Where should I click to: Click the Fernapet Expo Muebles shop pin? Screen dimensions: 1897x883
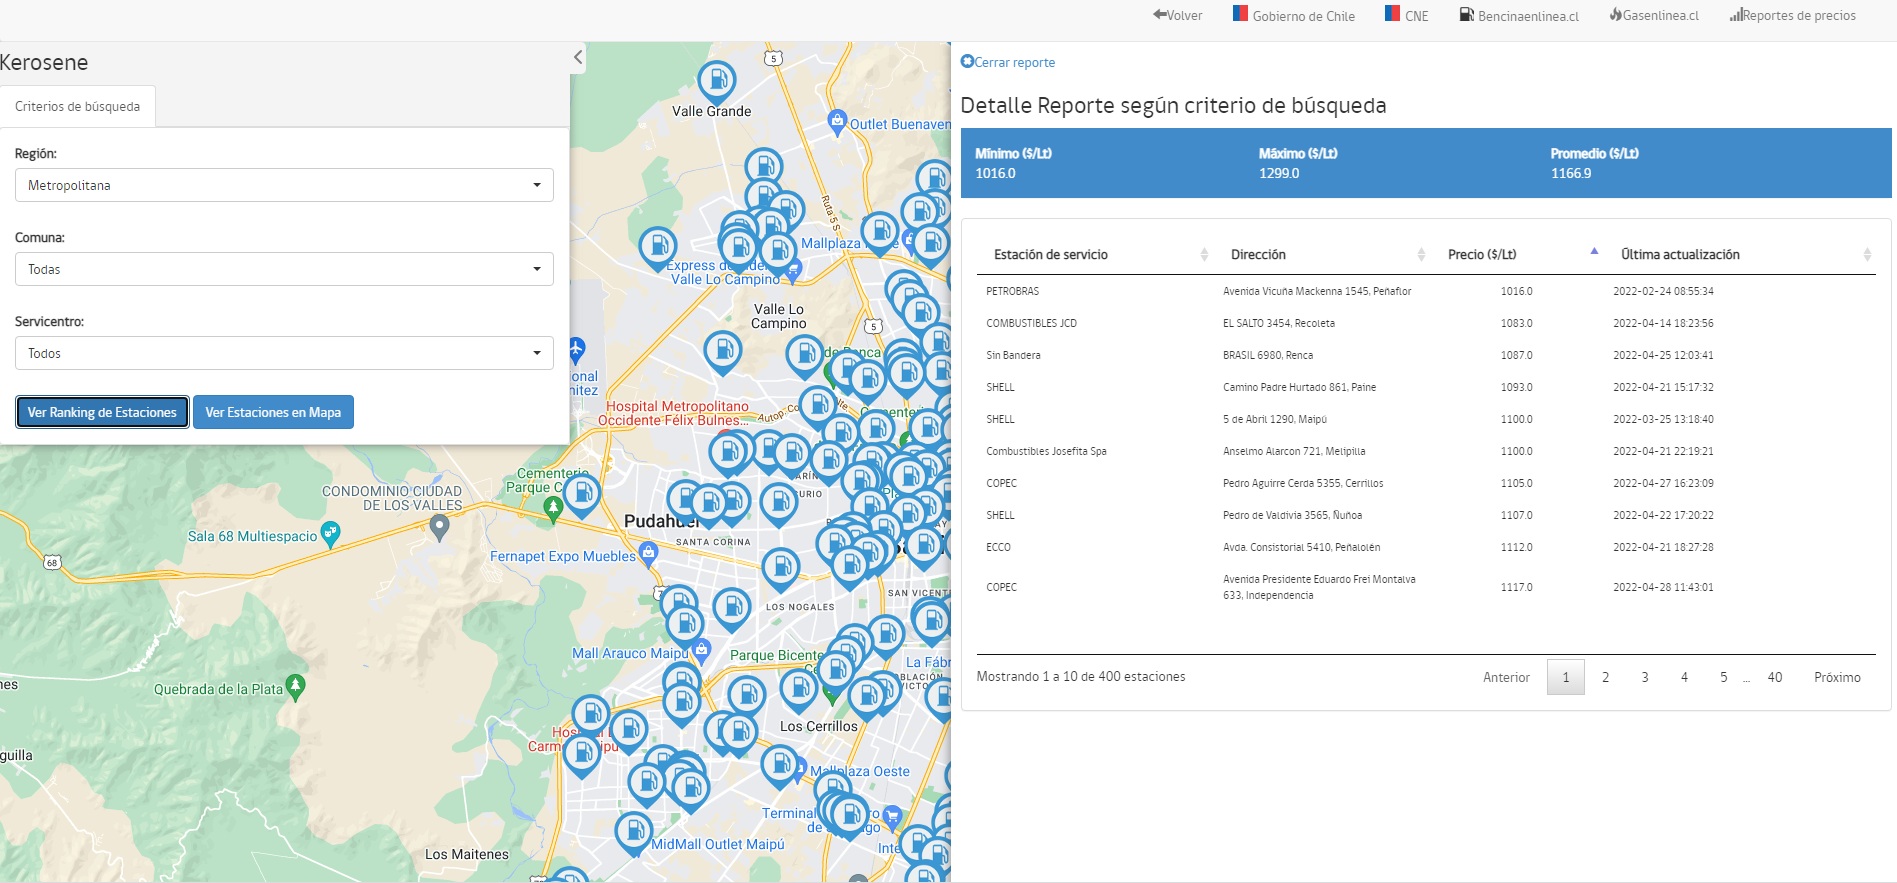(648, 553)
